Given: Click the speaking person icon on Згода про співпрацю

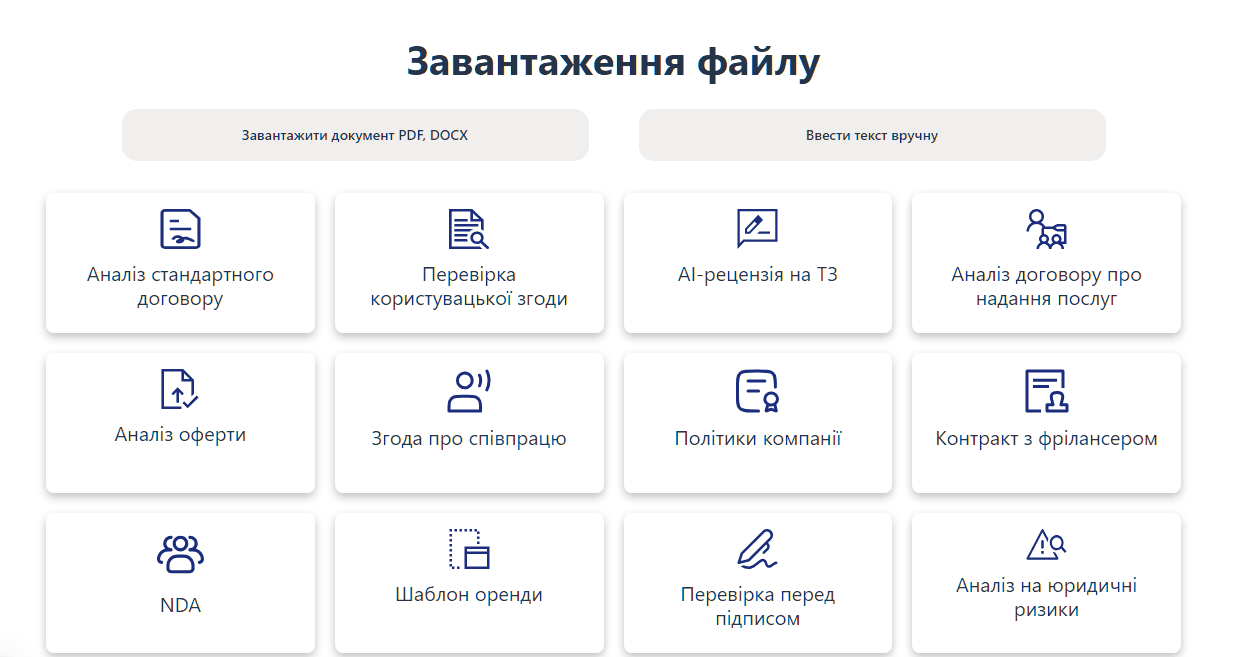Looking at the screenshot, I should [468, 389].
